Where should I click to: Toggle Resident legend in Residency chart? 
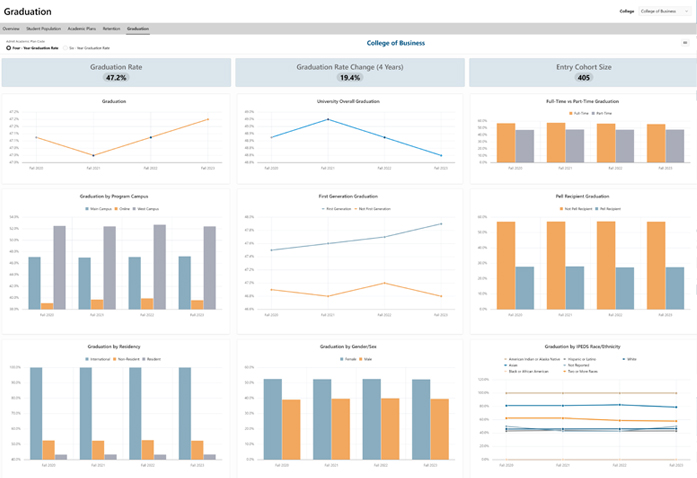coord(152,359)
